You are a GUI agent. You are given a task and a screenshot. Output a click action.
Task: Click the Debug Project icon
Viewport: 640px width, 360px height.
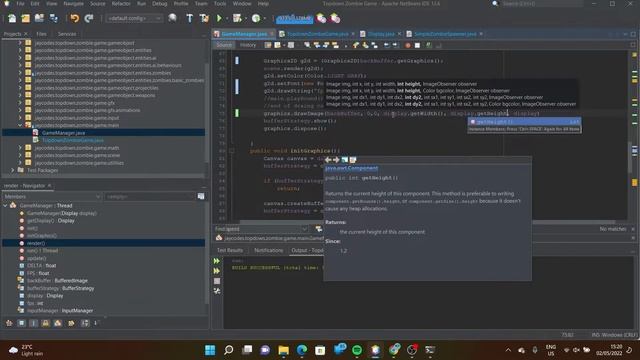click(x=237, y=18)
